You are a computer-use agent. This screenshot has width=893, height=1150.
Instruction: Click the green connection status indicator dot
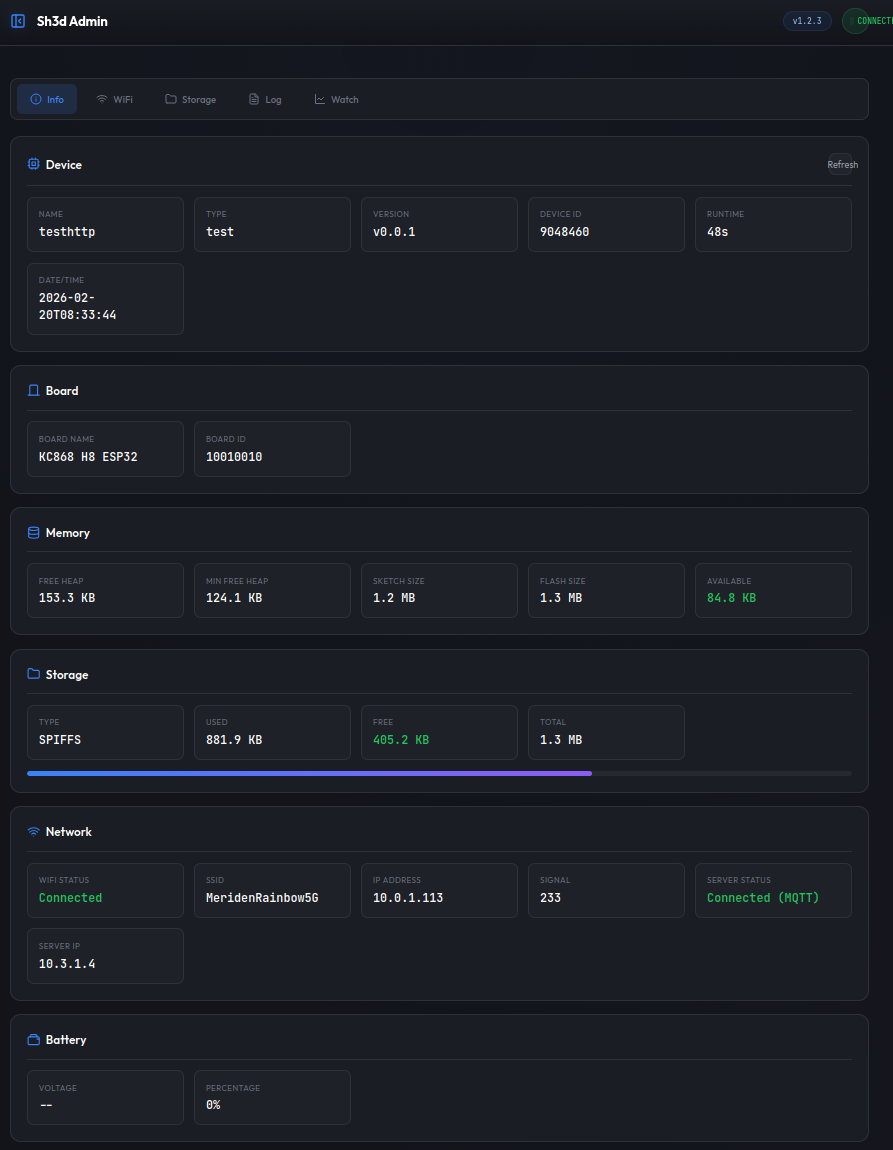(852, 21)
